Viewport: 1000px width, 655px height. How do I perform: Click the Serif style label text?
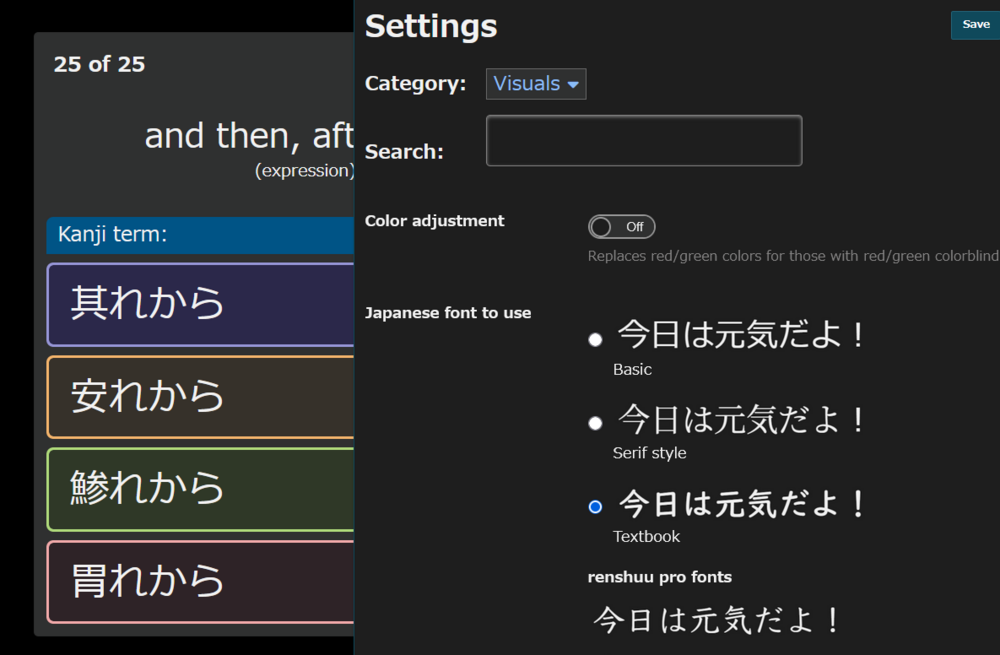pos(649,453)
